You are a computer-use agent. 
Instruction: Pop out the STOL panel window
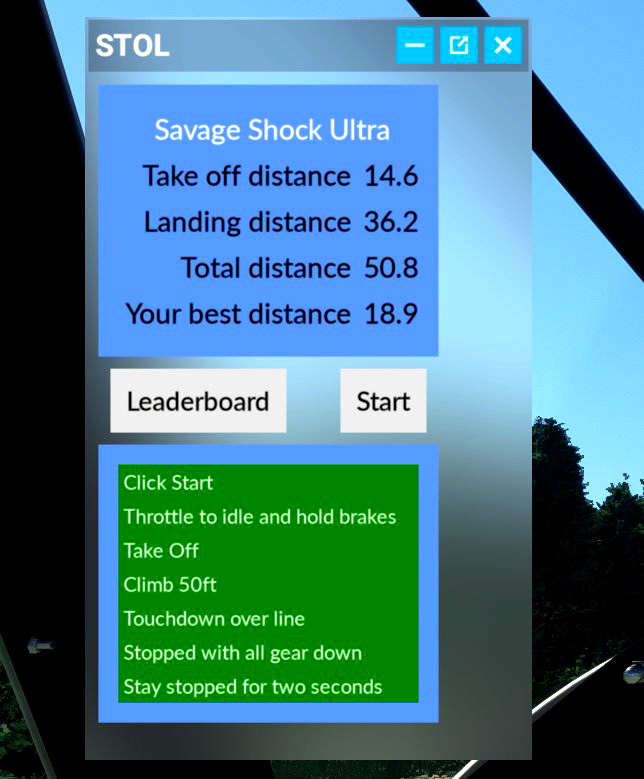pos(459,45)
